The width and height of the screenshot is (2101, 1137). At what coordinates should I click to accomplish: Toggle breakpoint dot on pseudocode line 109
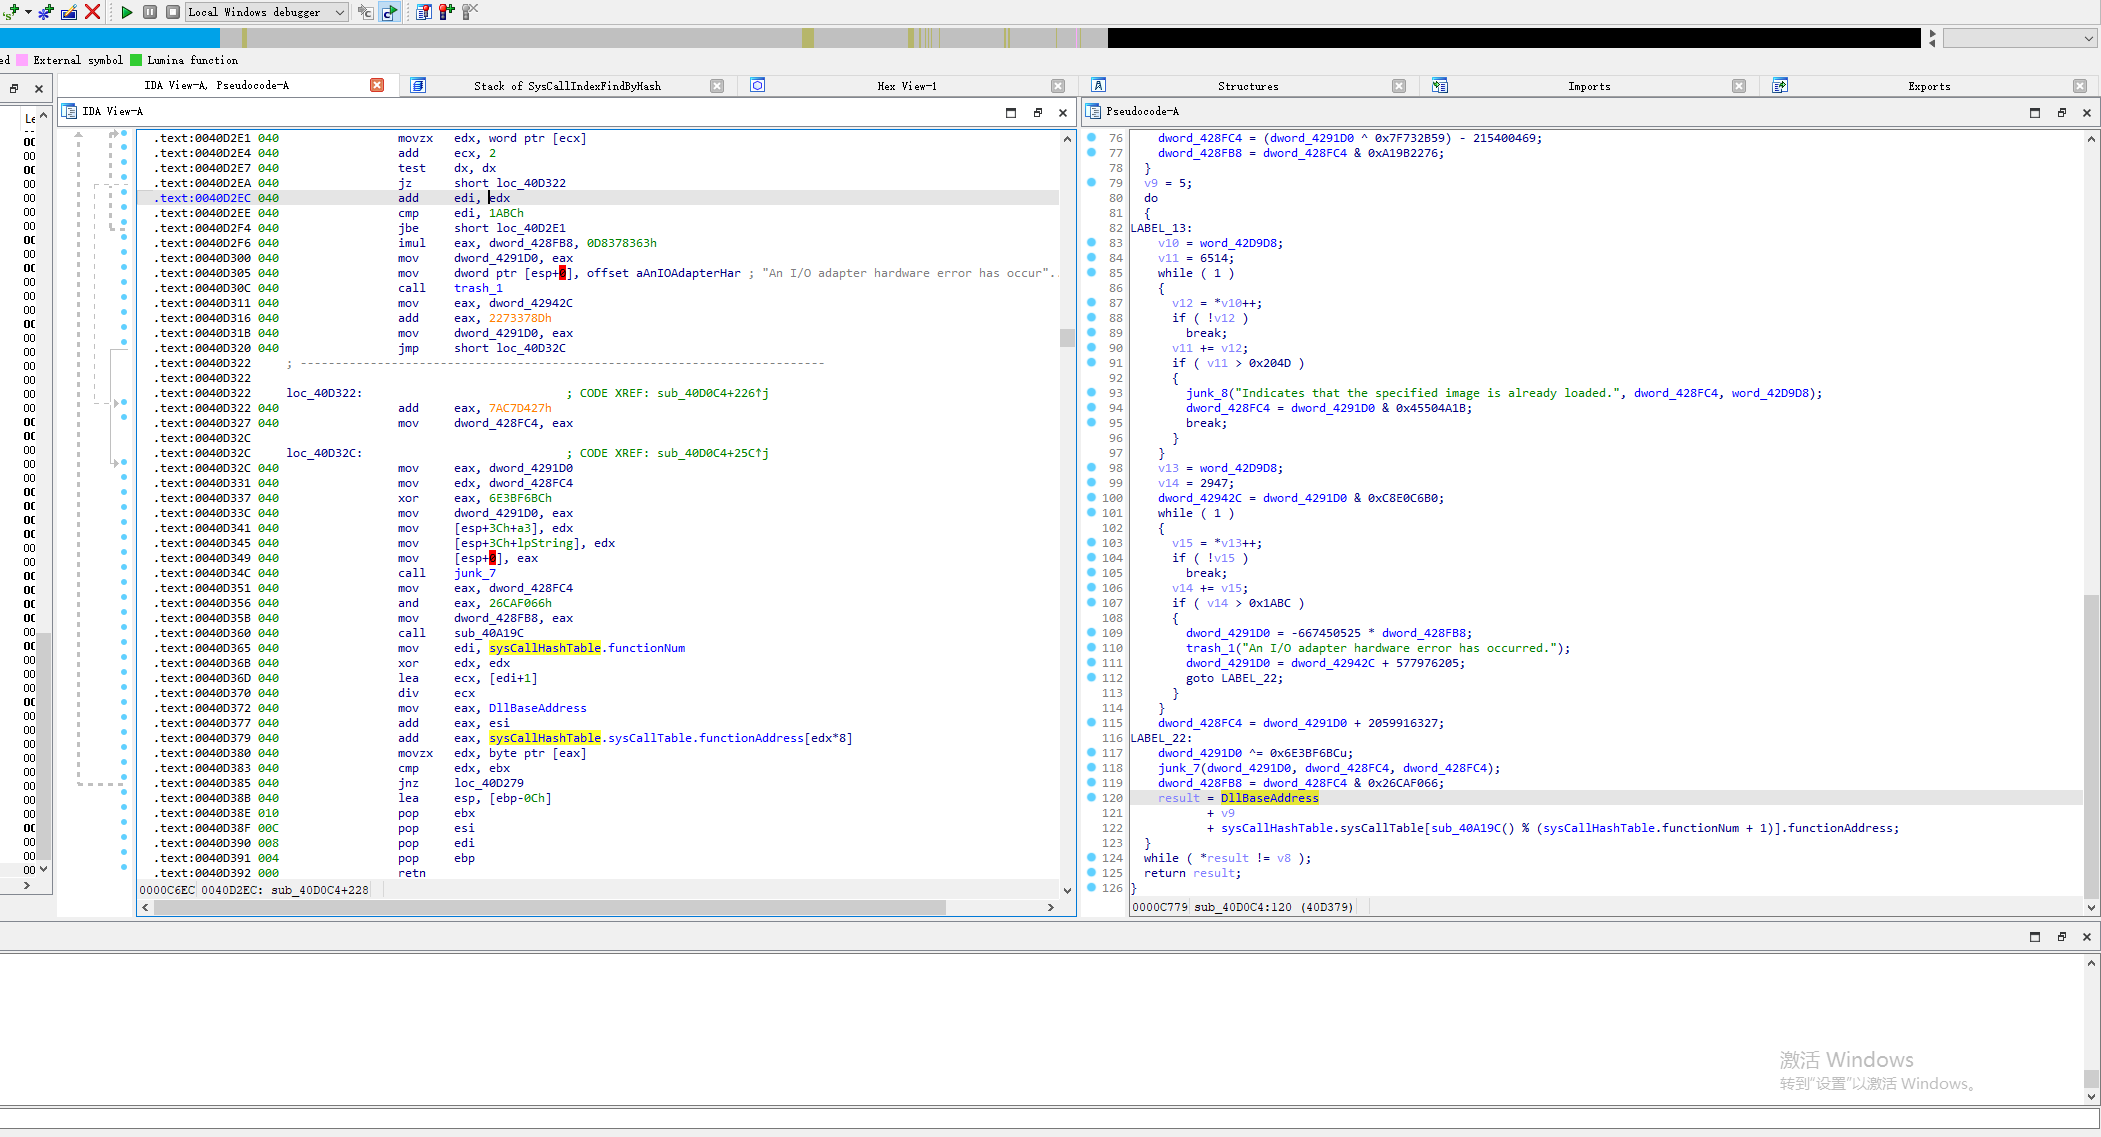1091,633
